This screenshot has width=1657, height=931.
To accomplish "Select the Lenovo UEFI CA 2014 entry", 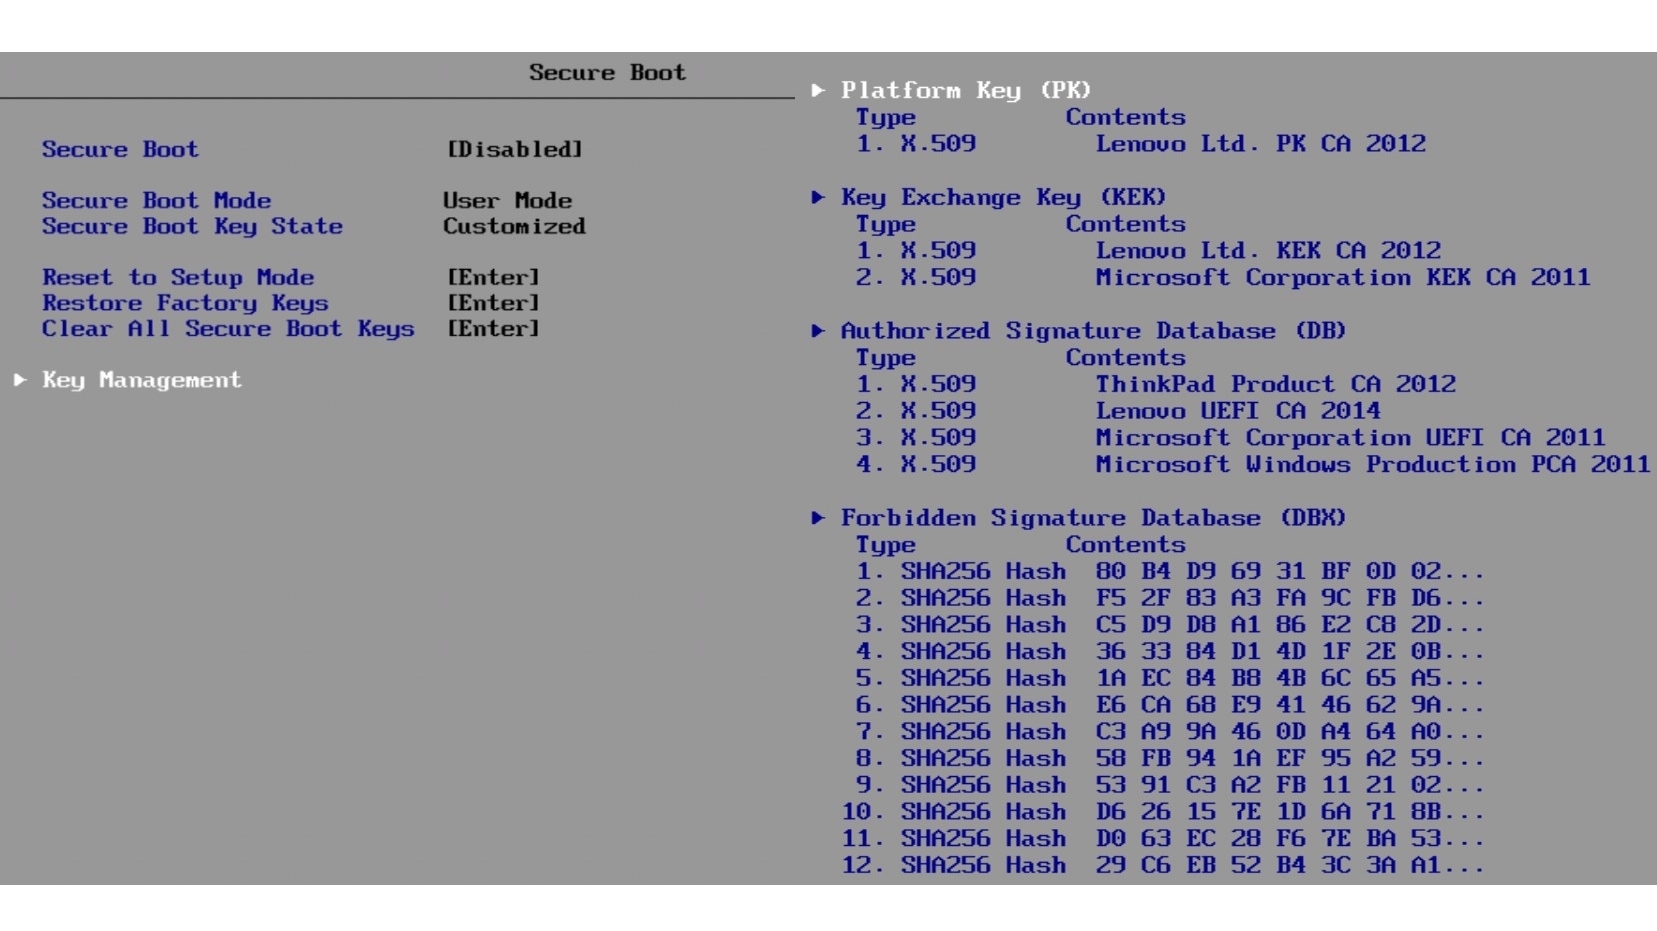I will pos(1238,411).
